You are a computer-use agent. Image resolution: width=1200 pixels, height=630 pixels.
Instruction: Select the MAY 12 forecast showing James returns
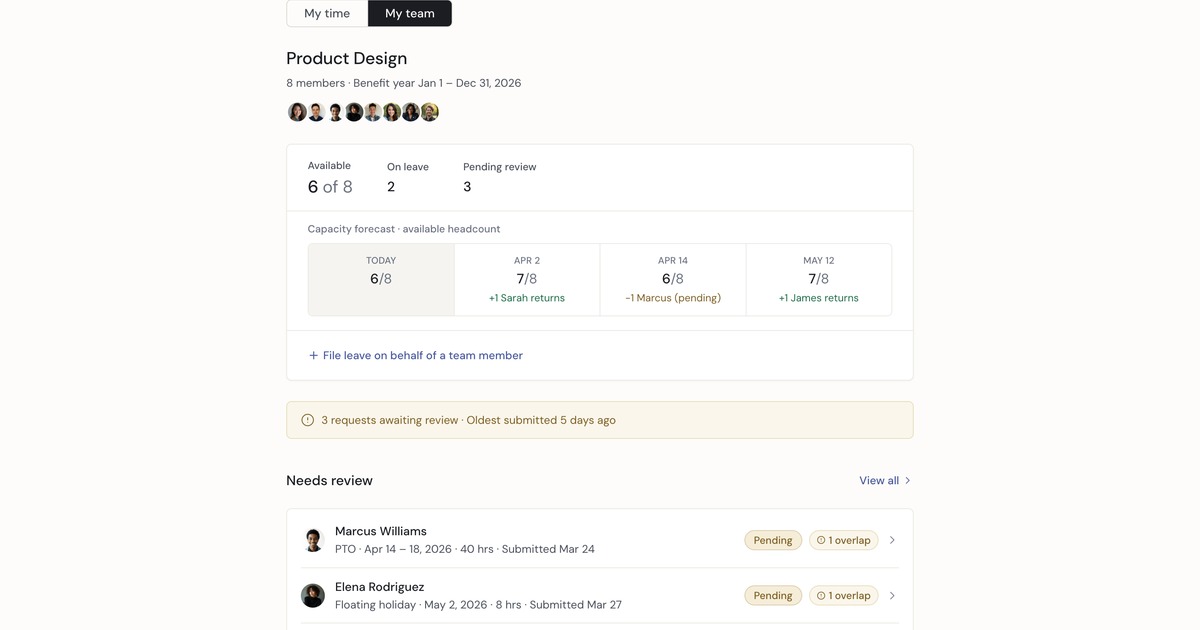coord(819,279)
